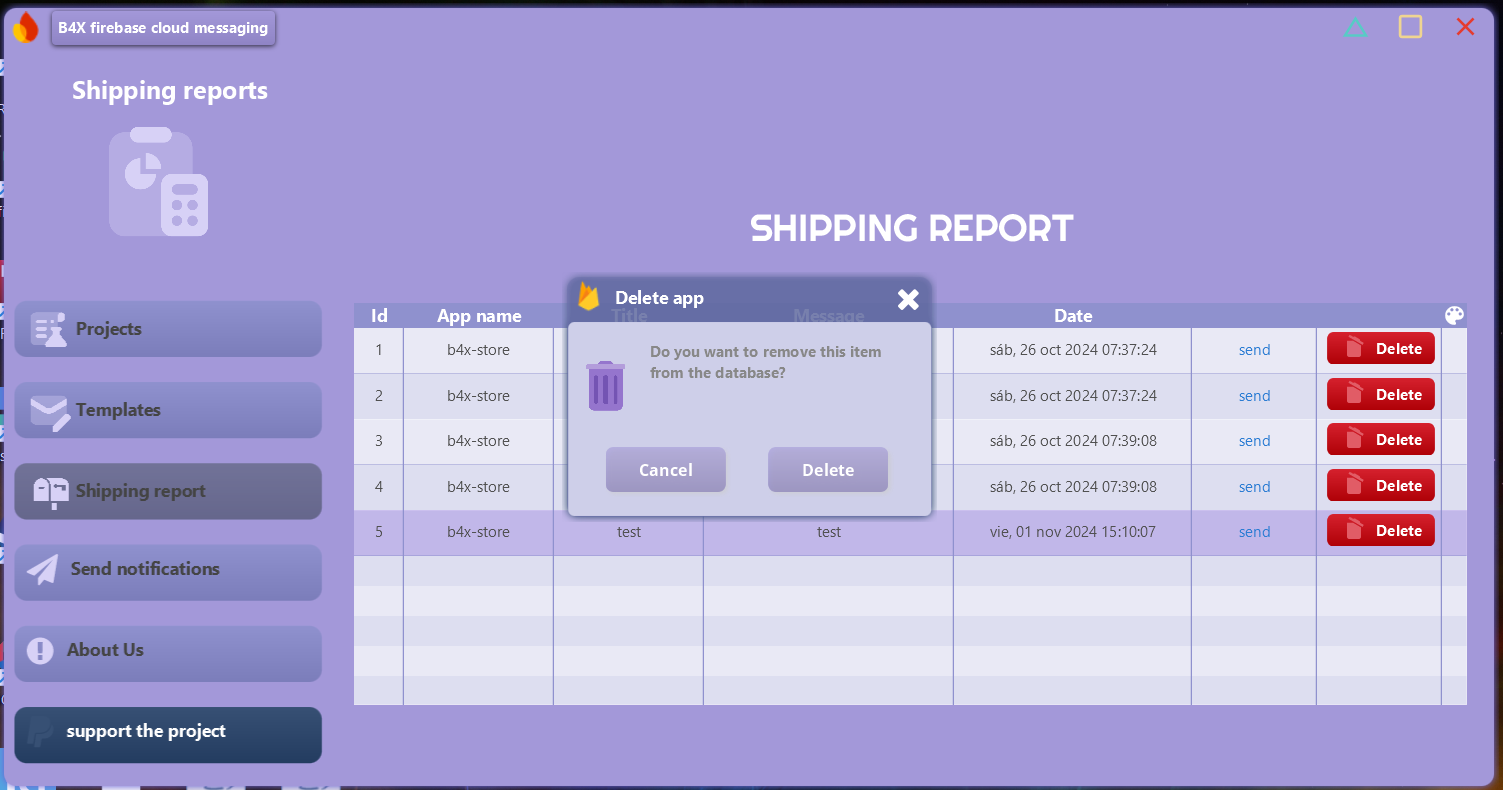
Task: Click send for the row dated 01 nov 2024
Action: coord(1254,532)
